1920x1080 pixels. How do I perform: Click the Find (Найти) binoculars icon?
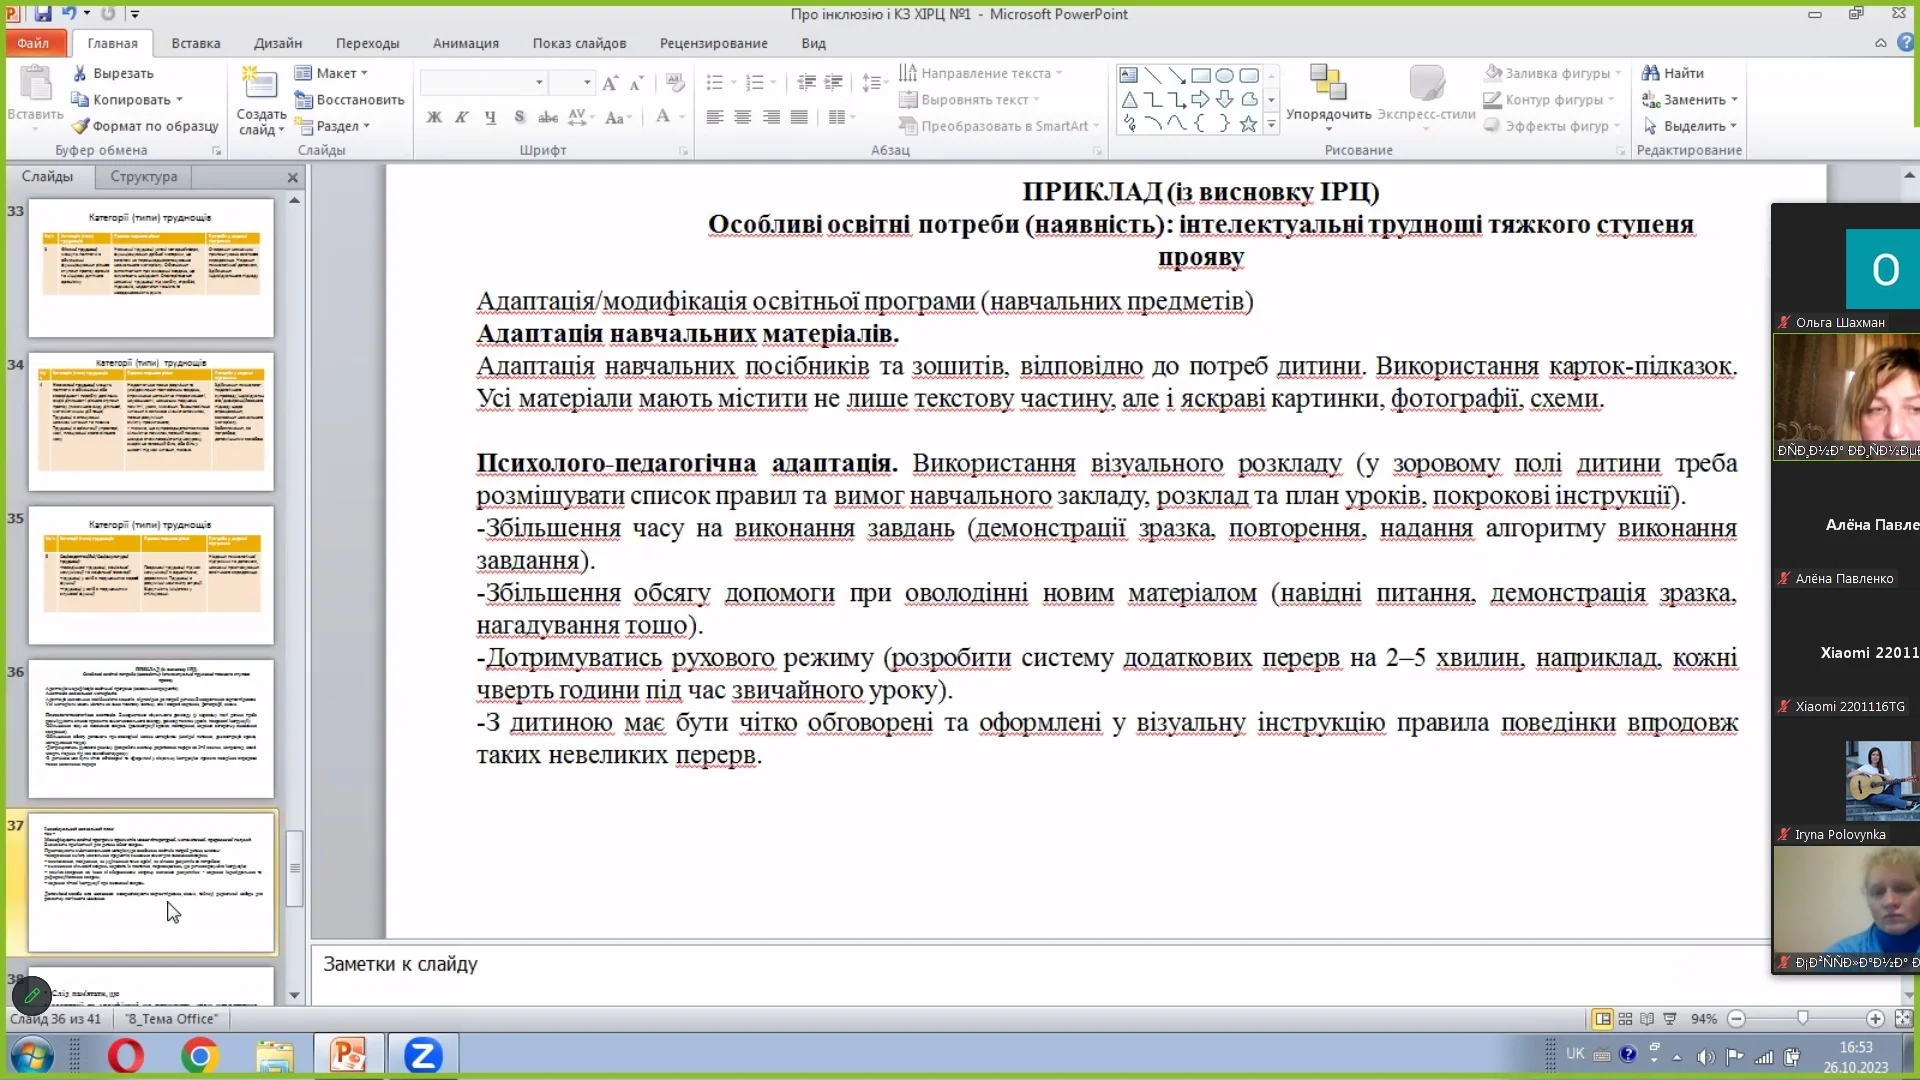pyautogui.click(x=1650, y=73)
